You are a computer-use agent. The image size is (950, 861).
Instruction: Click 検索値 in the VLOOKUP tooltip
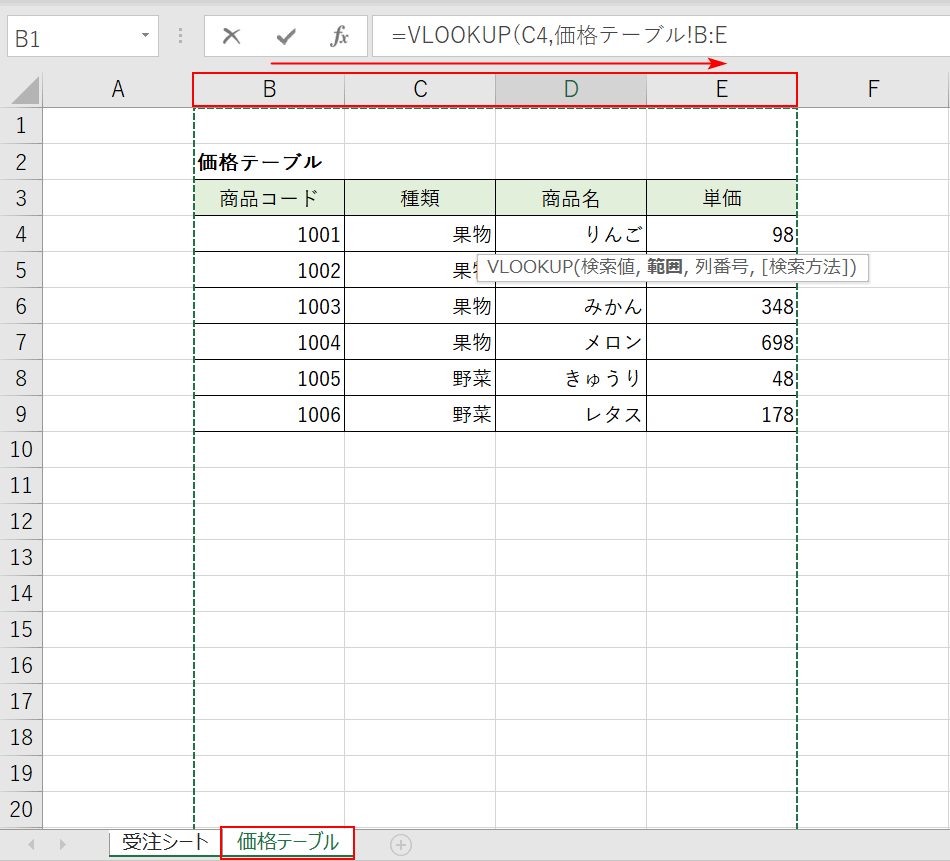pos(608,267)
